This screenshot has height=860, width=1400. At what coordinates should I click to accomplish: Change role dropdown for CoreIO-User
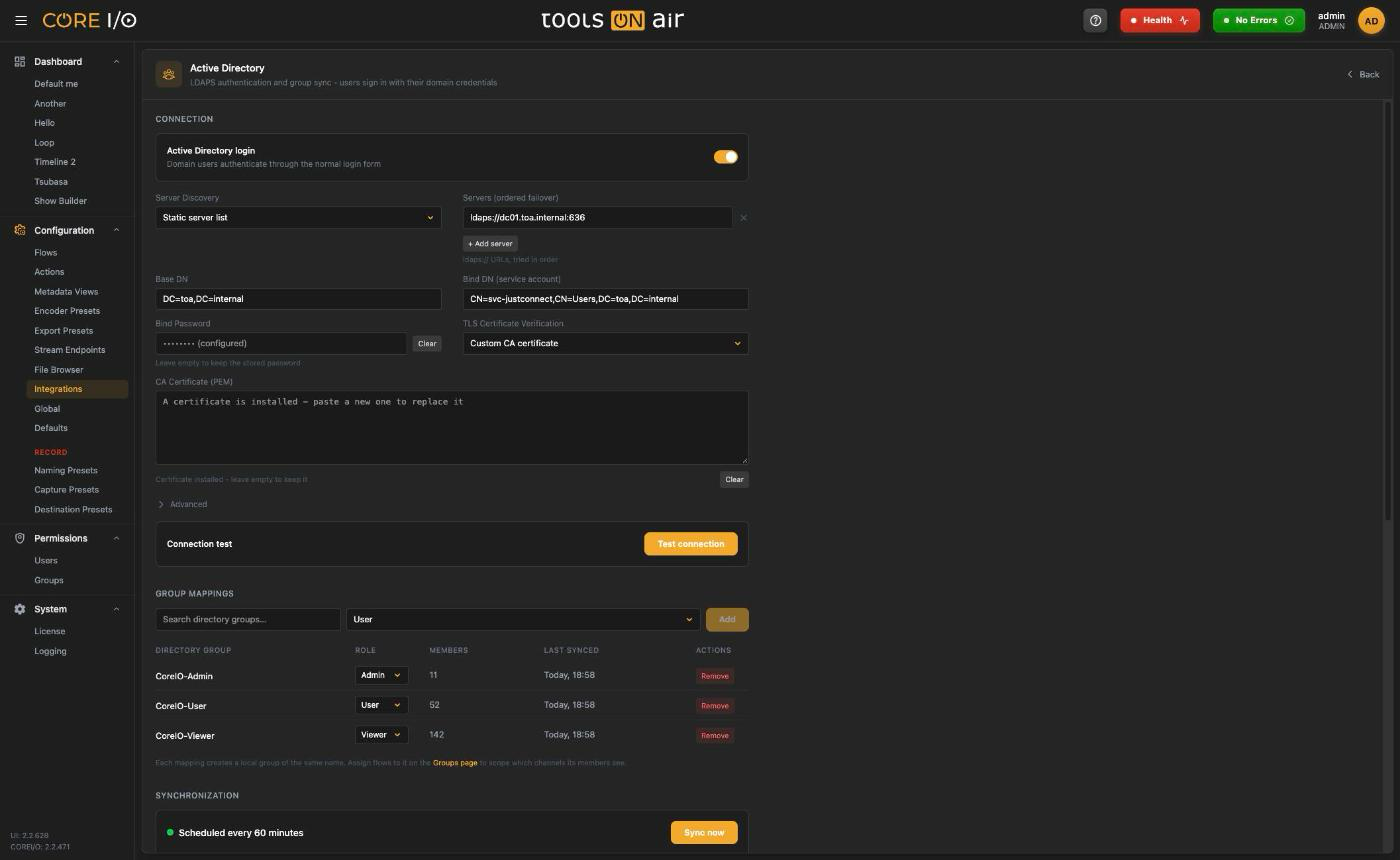(x=381, y=705)
